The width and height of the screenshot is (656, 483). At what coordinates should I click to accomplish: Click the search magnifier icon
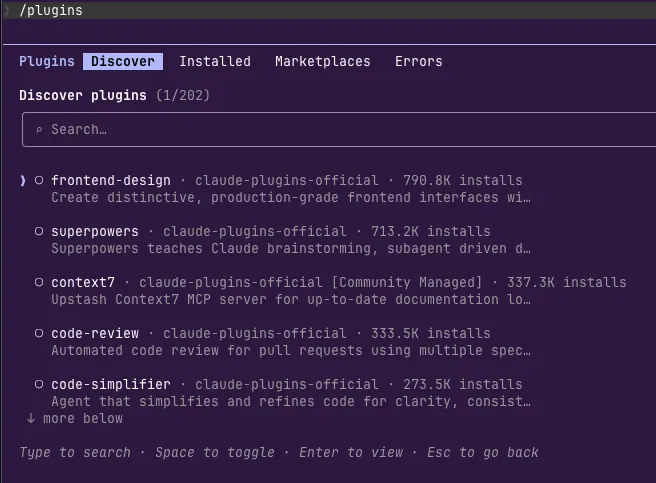(x=39, y=130)
